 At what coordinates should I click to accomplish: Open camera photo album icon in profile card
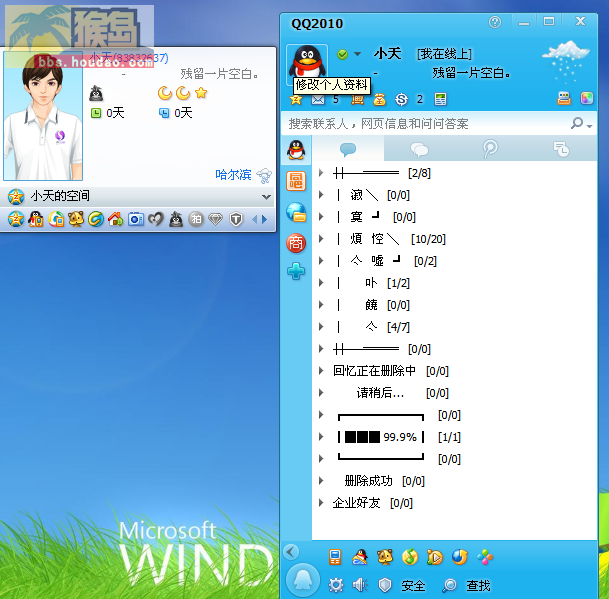[x=136, y=219]
